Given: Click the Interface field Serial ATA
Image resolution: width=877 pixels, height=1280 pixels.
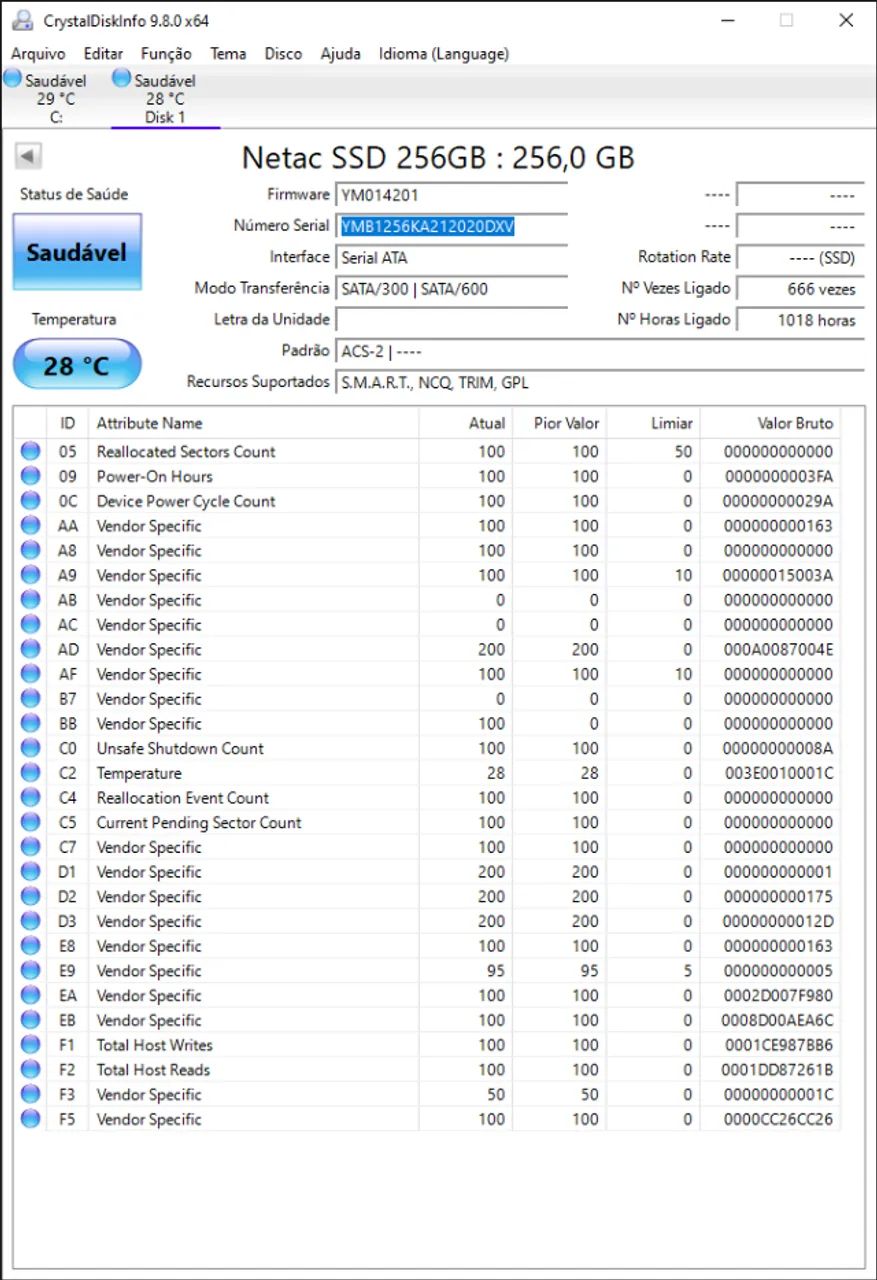Looking at the screenshot, I should [452, 258].
